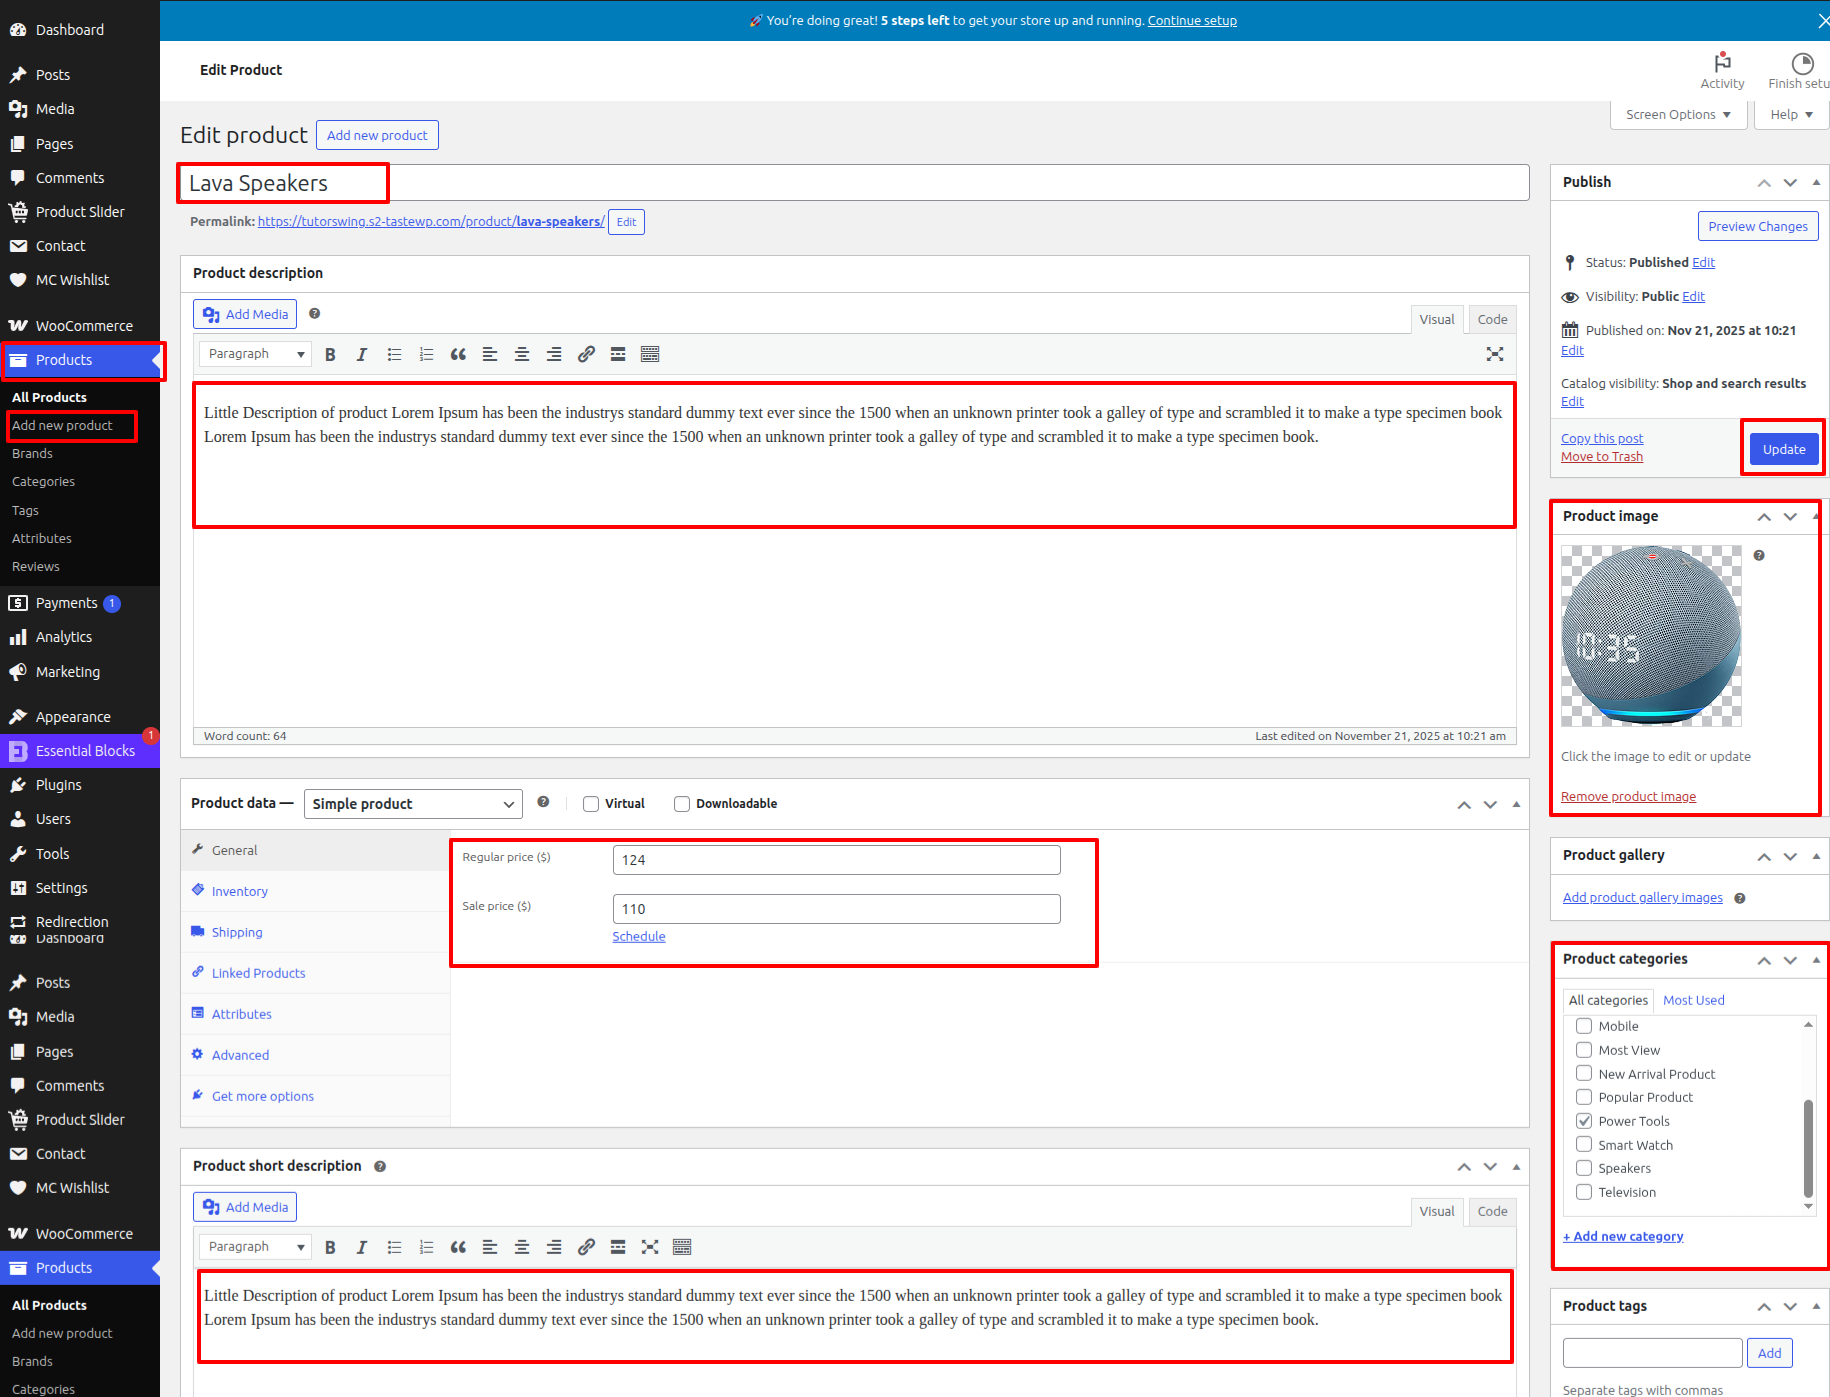Open the Activity panel icon
The image size is (1830, 1397).
click(x=1722, y=70)
